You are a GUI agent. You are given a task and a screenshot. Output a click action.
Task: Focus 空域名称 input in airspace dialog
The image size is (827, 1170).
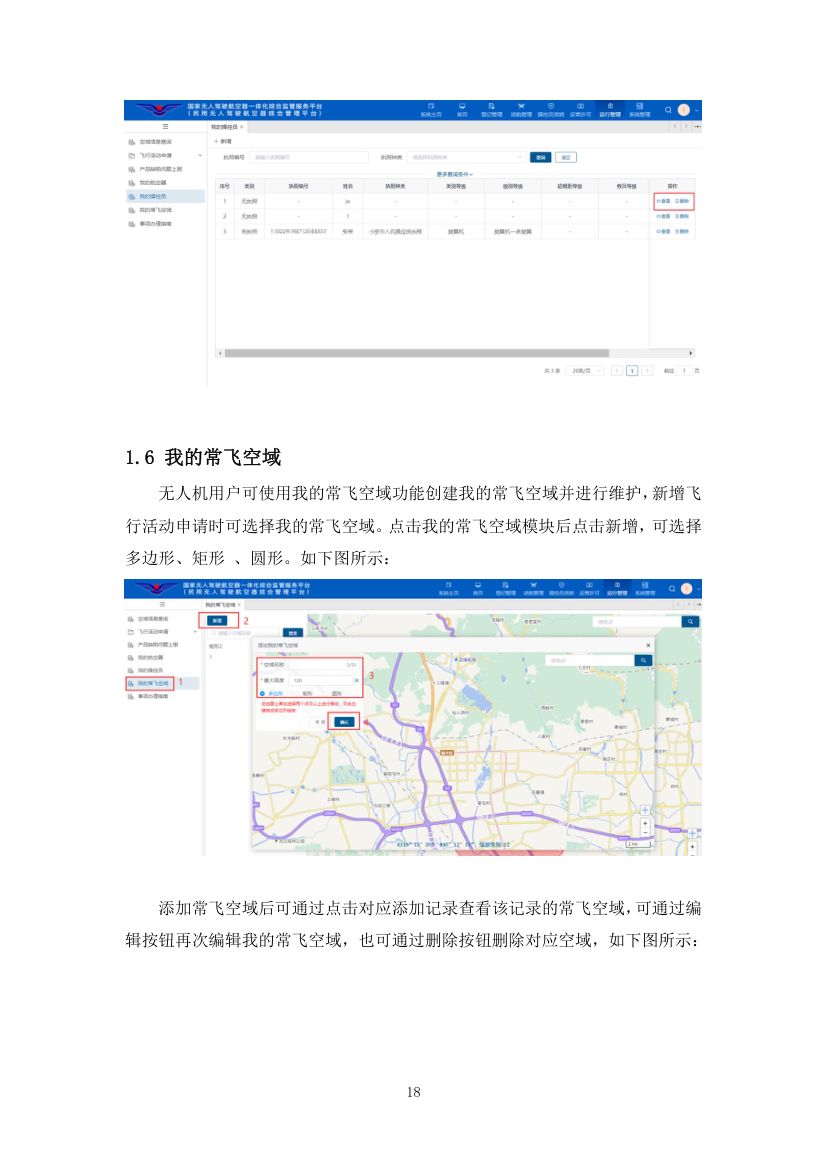click(x=321, y=664)
